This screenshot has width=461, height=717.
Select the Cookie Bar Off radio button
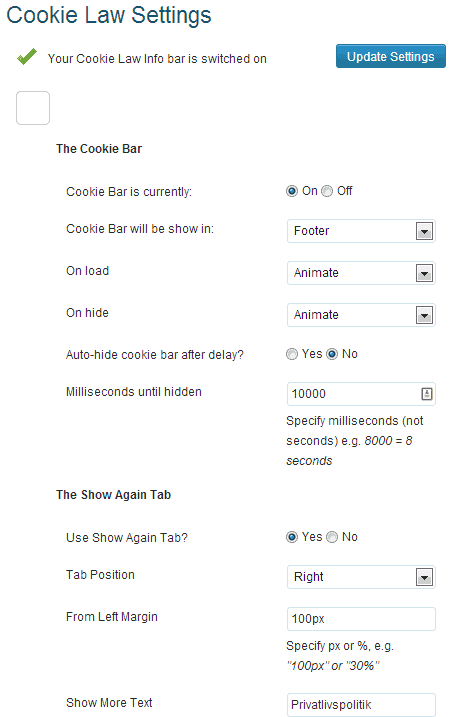(327, 191)
